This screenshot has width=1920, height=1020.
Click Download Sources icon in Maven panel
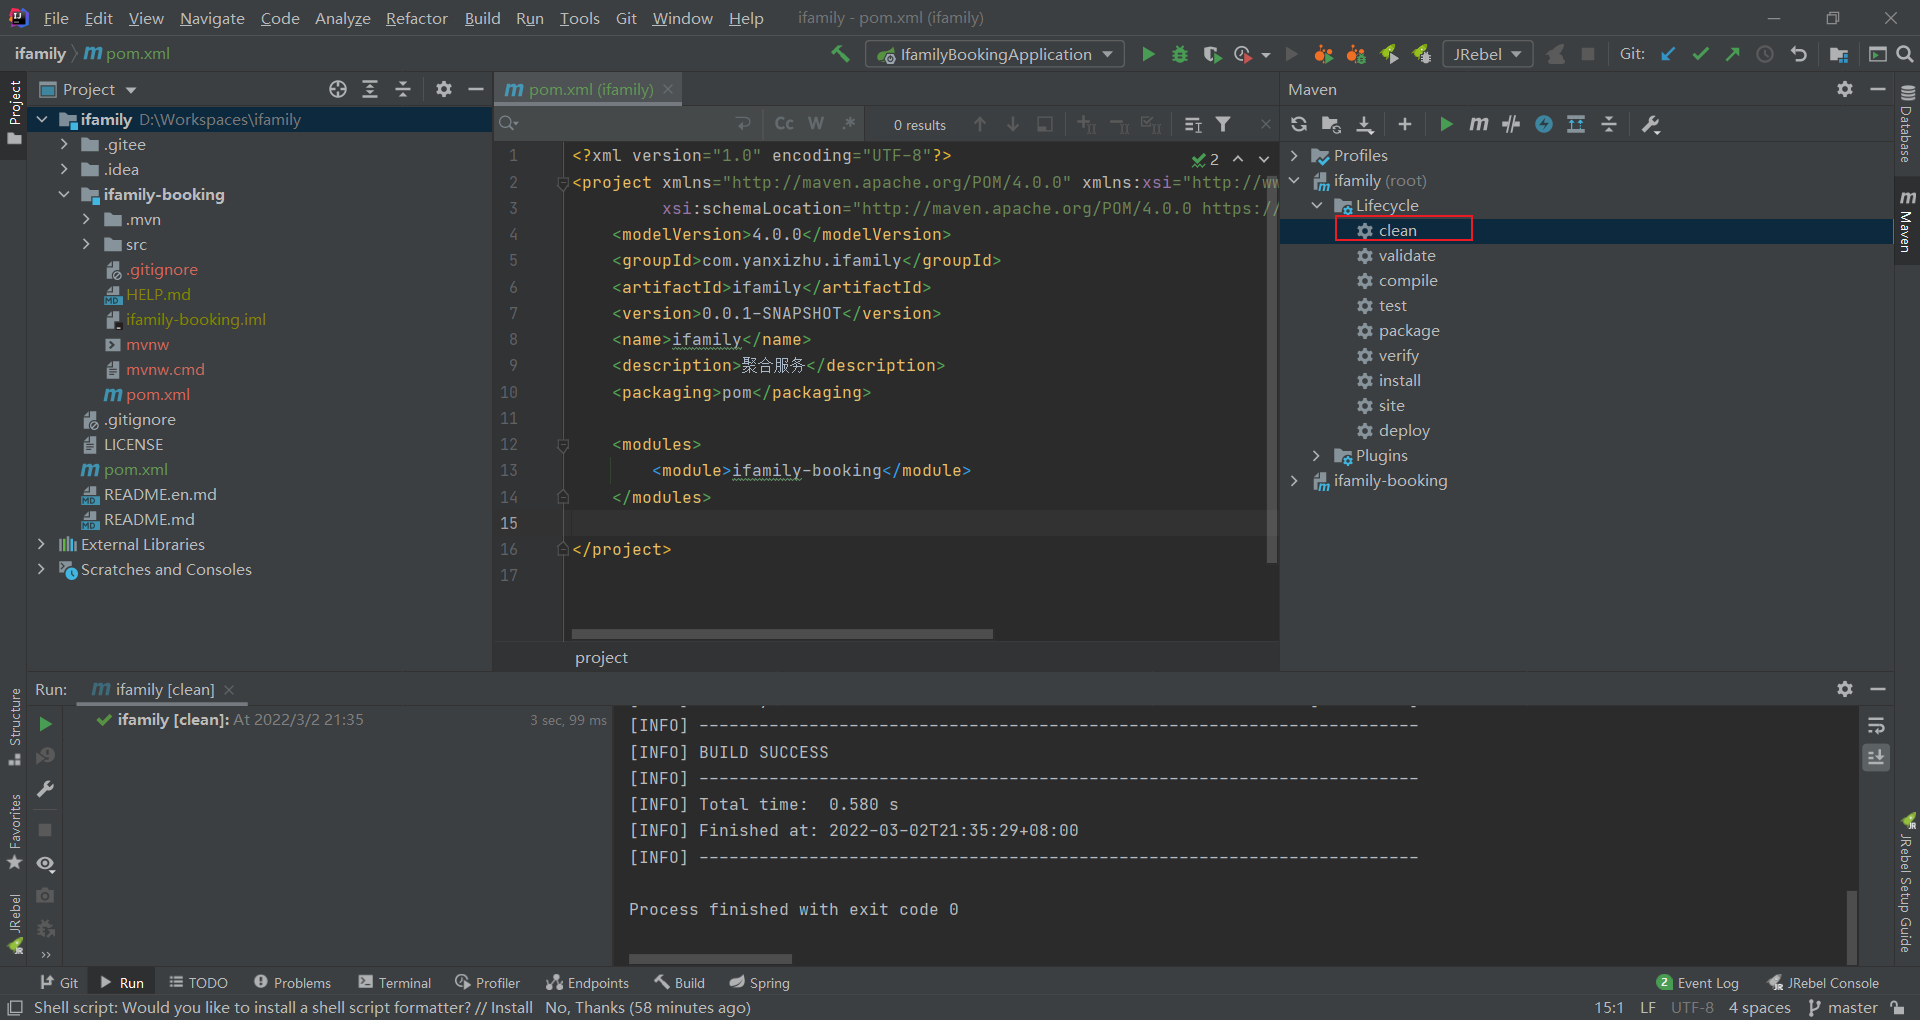tap(1364, 124)
